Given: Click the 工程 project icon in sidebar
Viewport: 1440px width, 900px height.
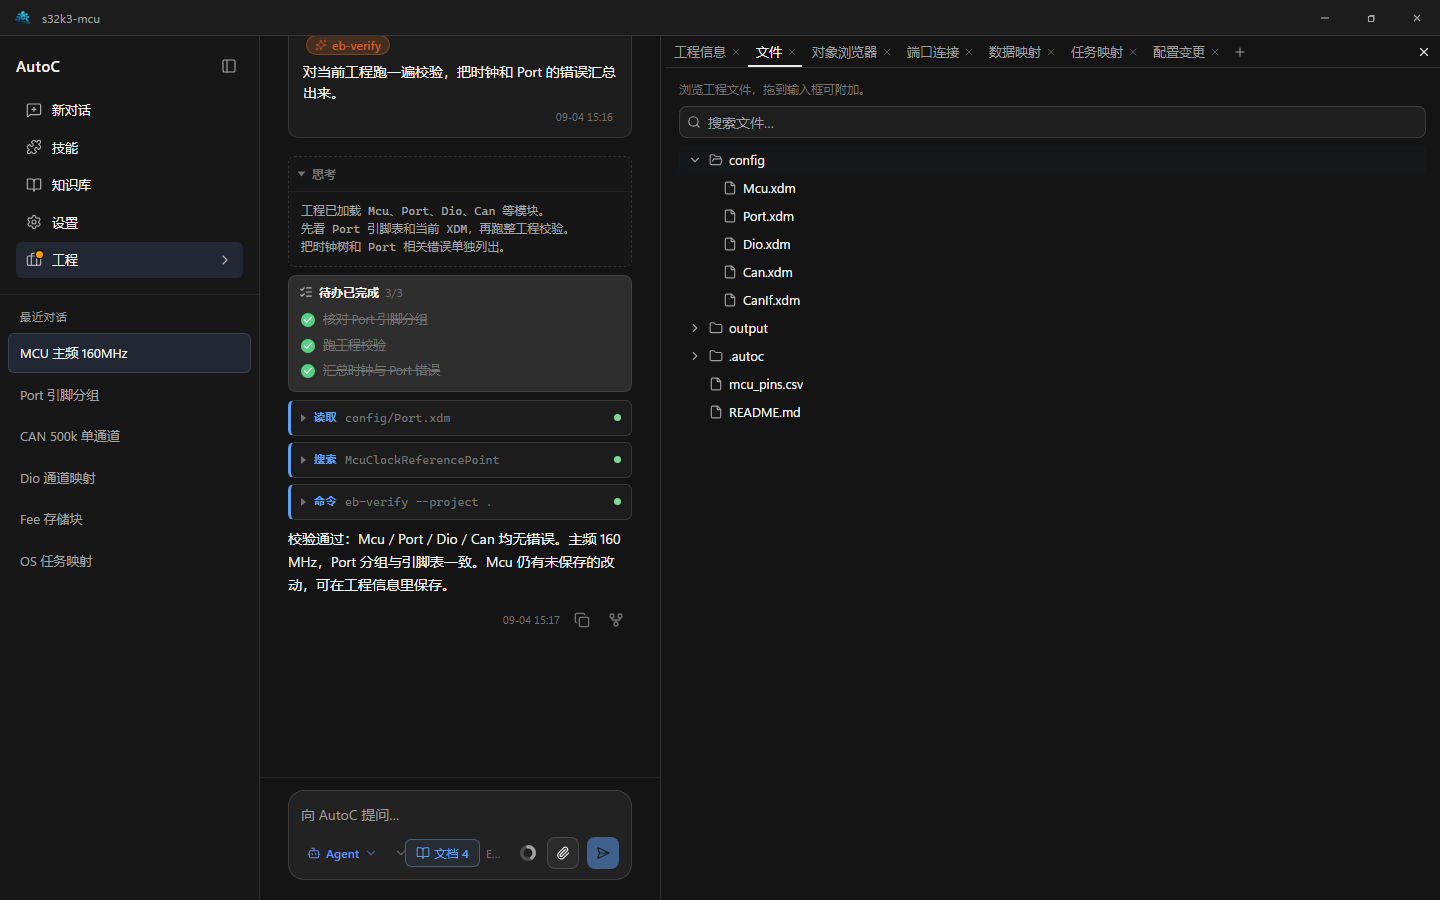Looking at the screenshot, I should [34, 260].
